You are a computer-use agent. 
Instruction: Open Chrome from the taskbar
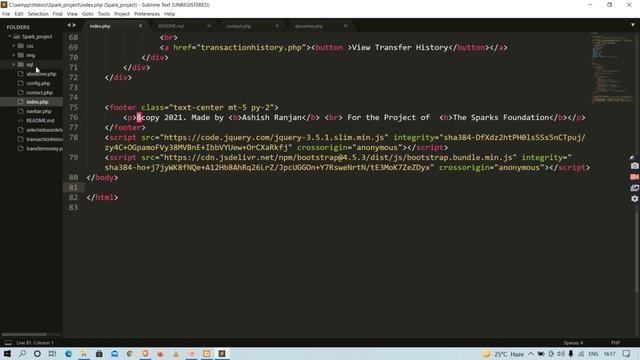coord(130,353)
